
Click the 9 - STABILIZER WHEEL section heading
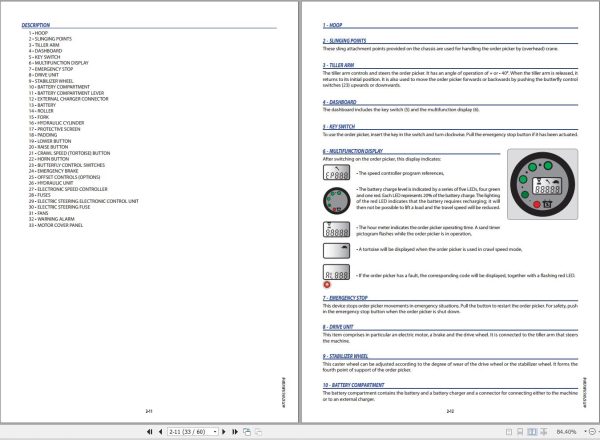[345, 356]
